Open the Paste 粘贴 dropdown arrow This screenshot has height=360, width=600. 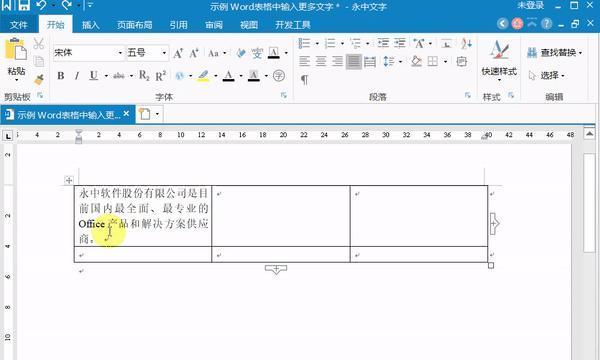16,80
